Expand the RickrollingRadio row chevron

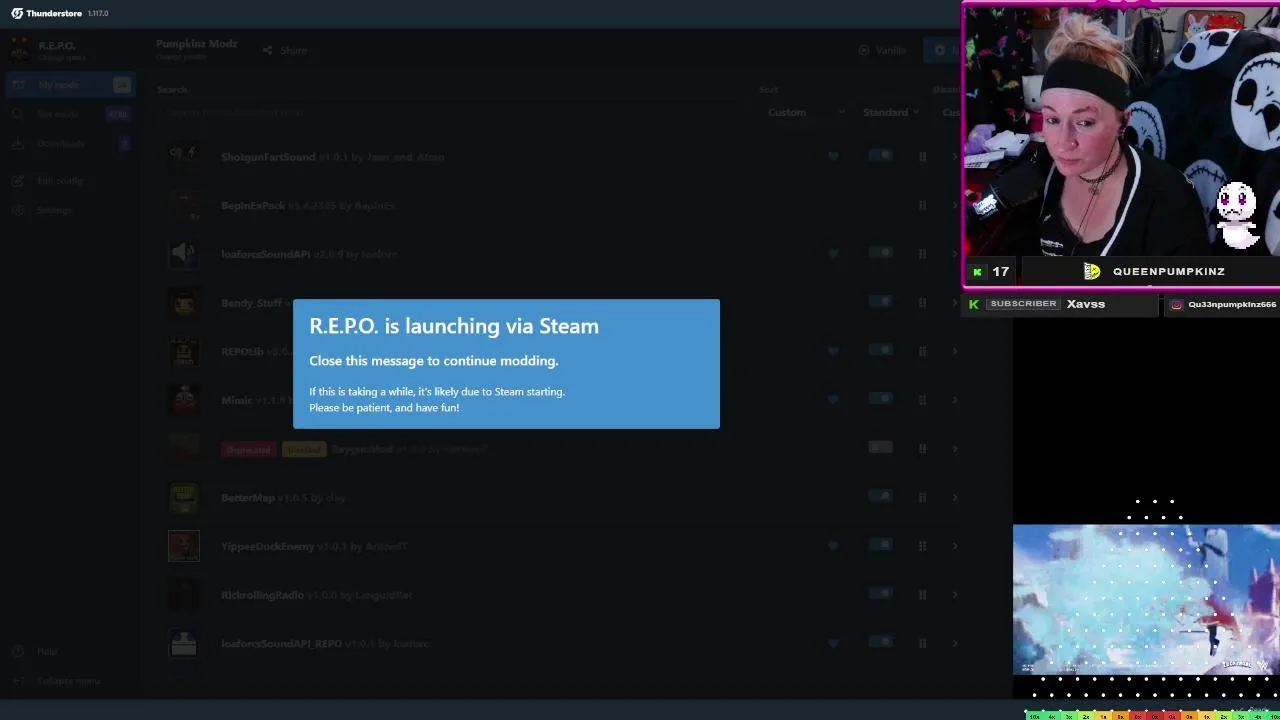(x=954, y=594)
